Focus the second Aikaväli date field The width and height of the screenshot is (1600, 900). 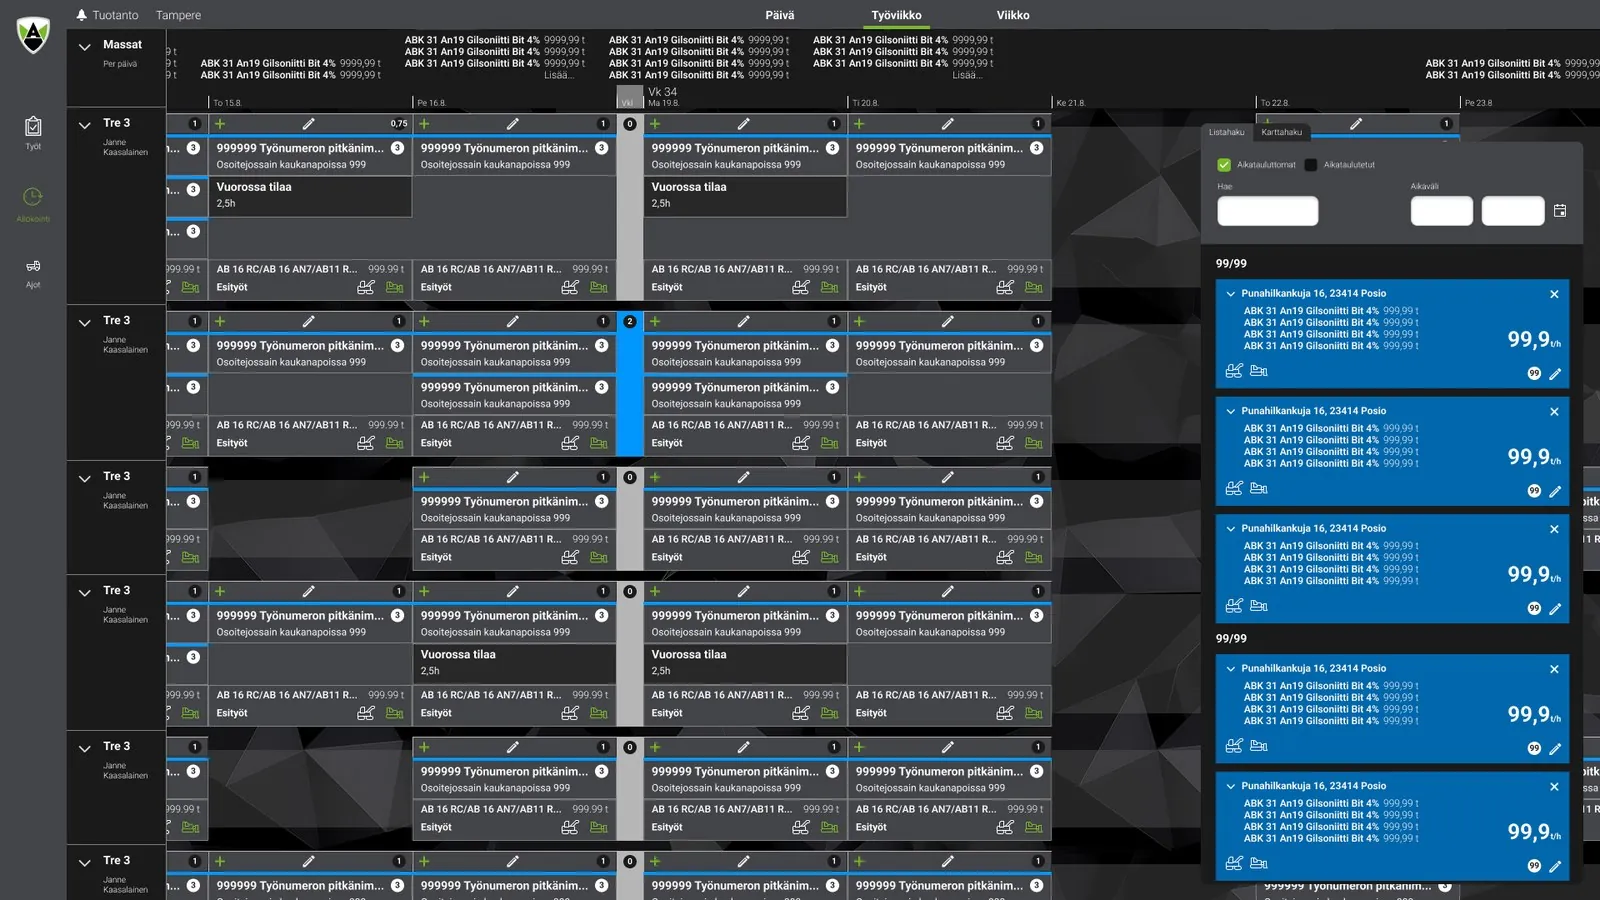pyautogui.click(x=1513, y=211)
